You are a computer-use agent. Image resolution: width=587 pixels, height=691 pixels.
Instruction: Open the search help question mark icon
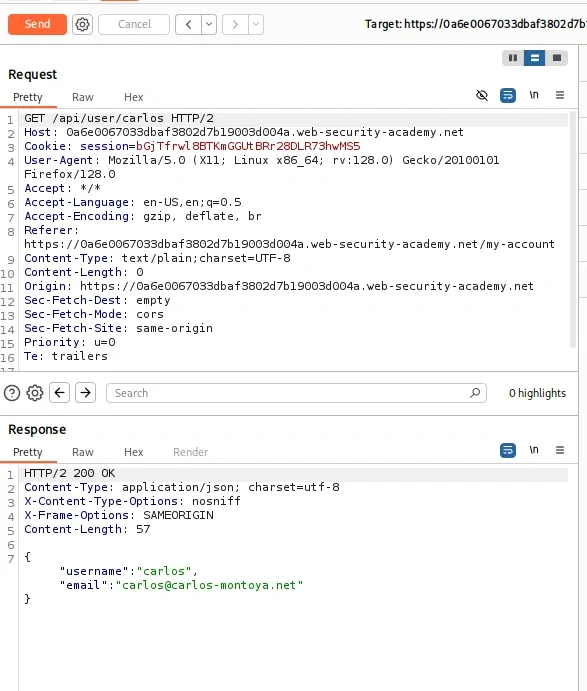[12, 393]
